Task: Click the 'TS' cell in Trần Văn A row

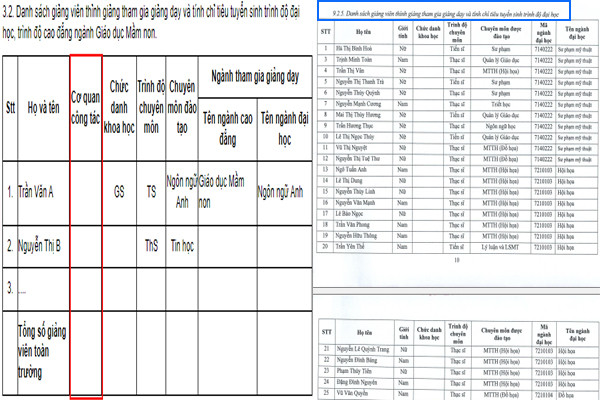Action: coord(151,192)
